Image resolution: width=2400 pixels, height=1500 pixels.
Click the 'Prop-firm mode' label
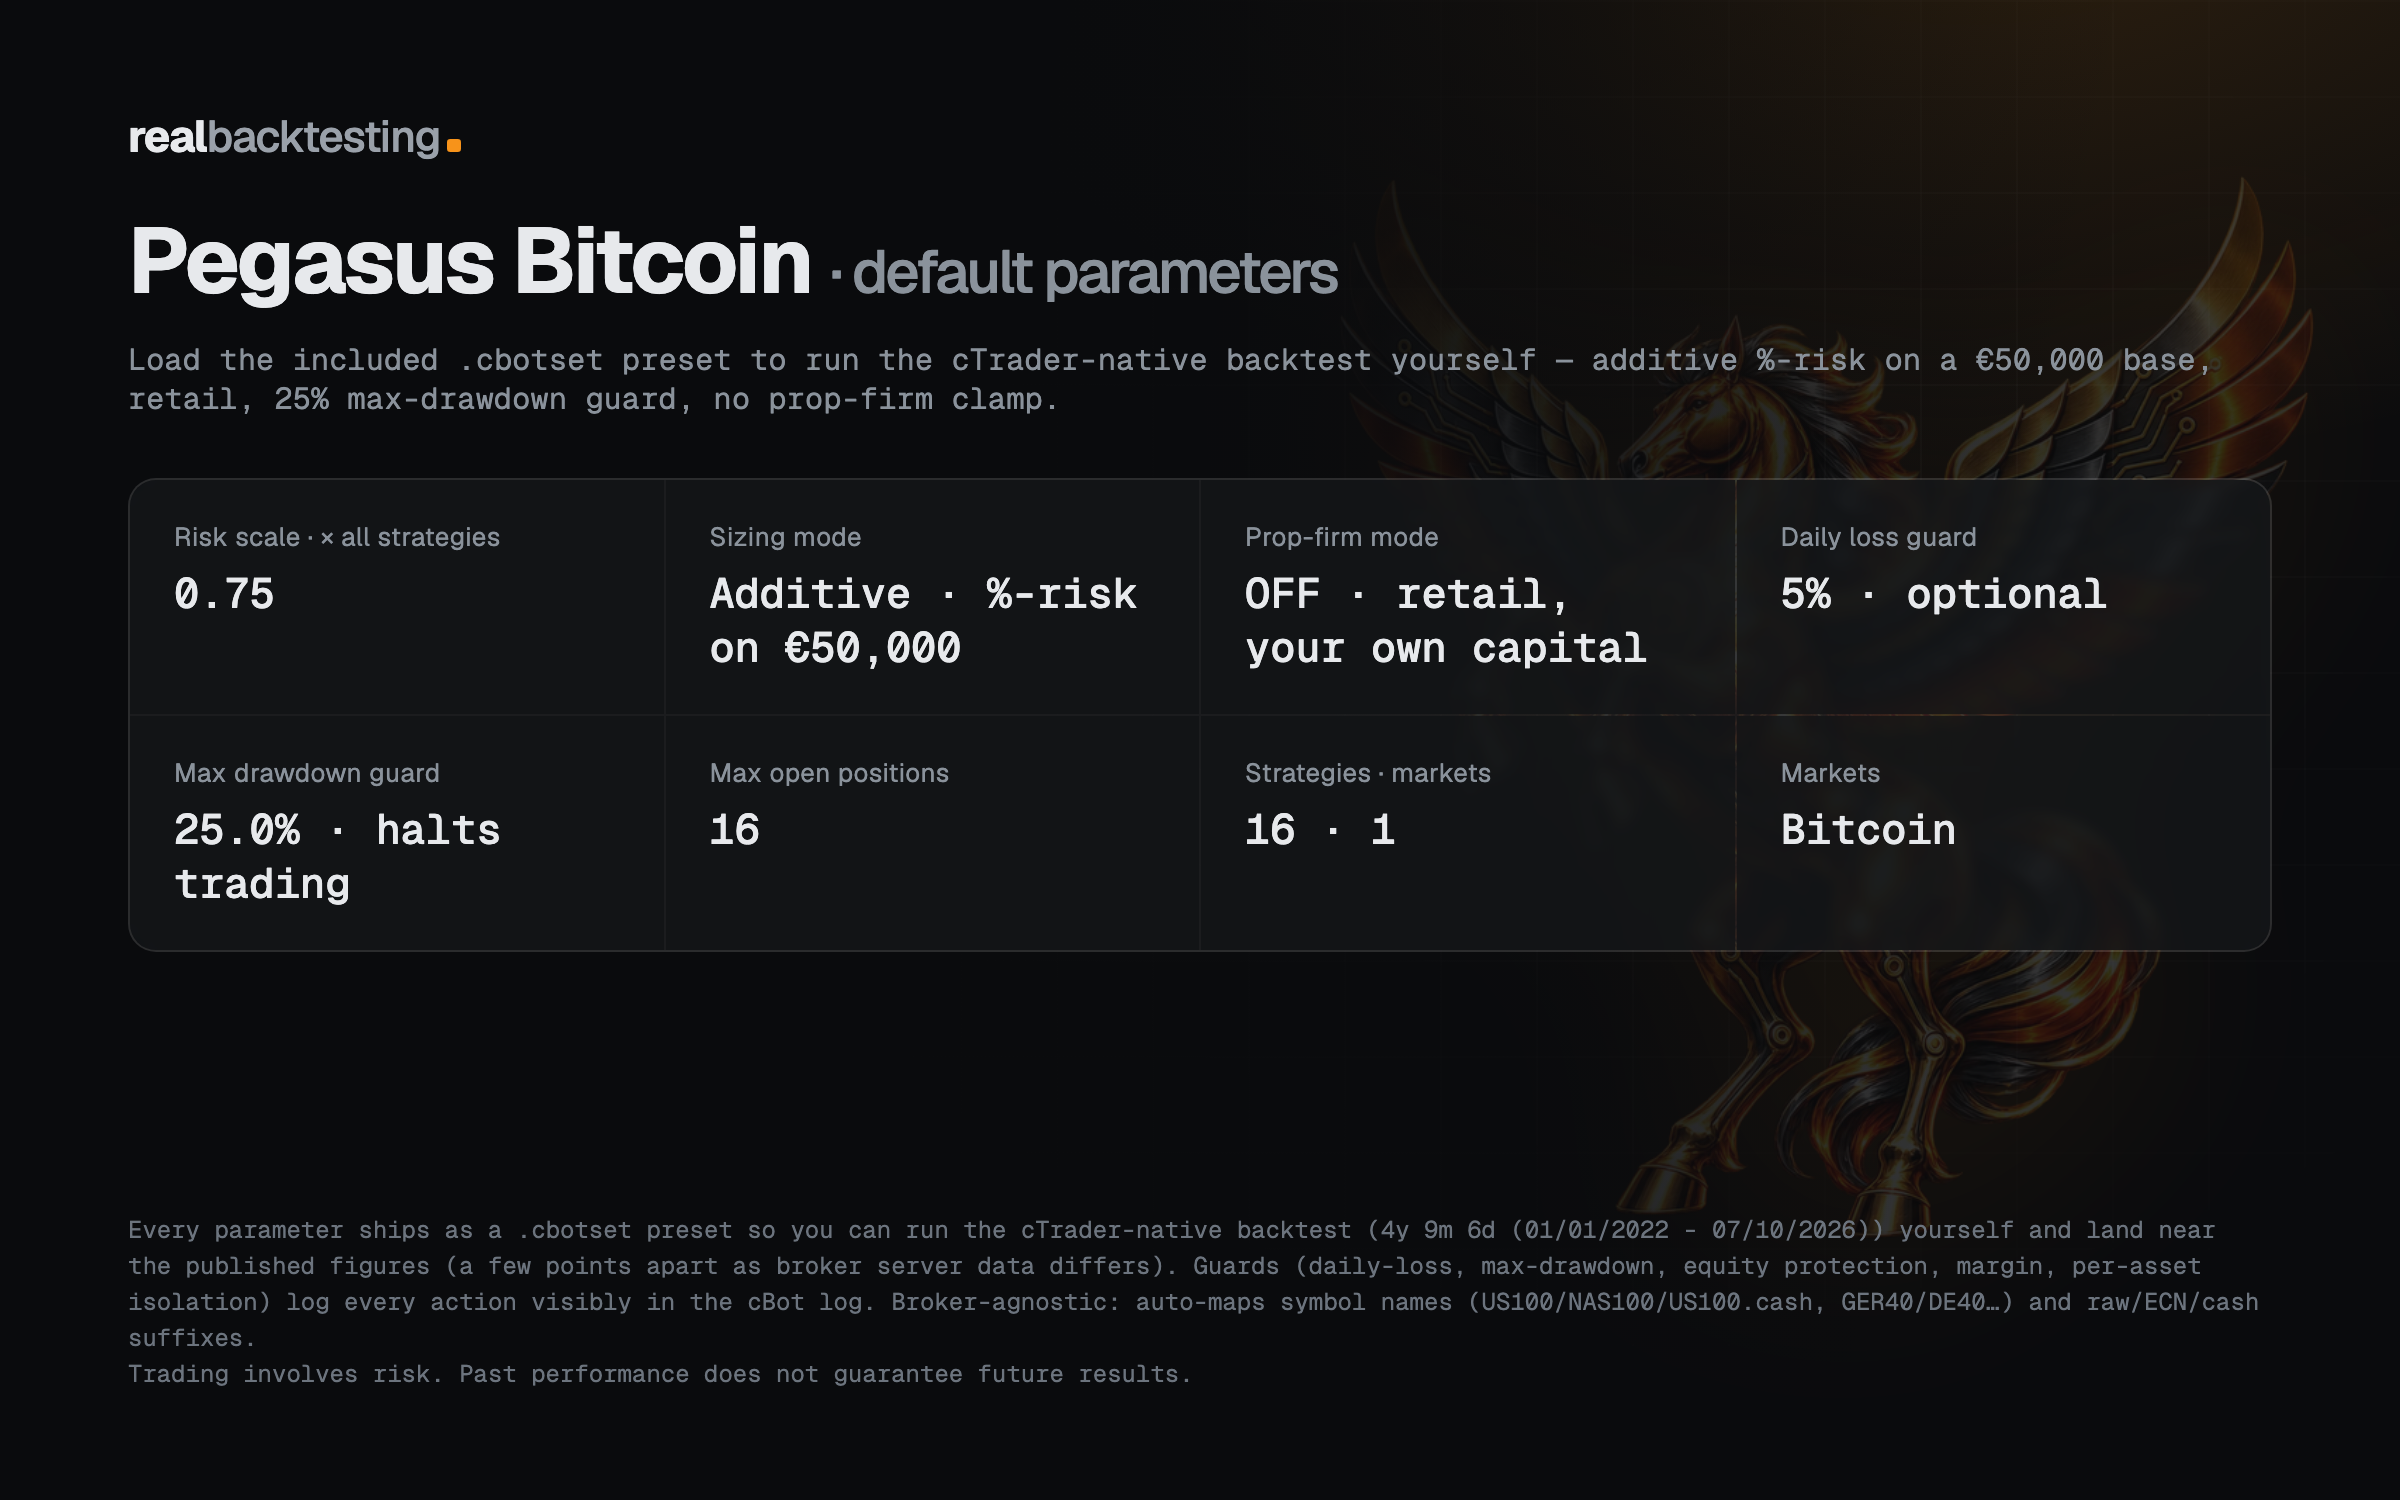1341,537
